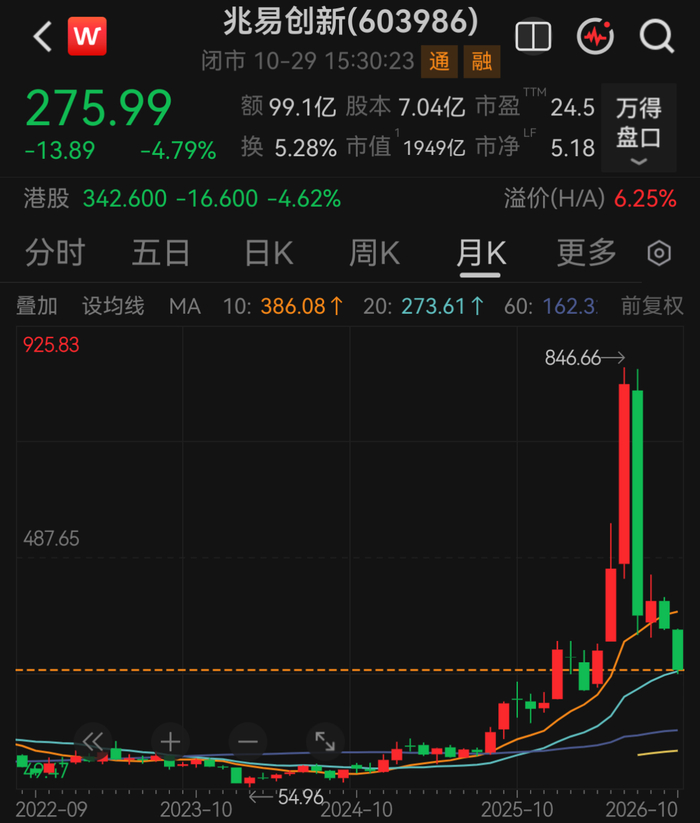Tap MA60 value 162.3
The image size is (700, 823).
pos(570,306)
